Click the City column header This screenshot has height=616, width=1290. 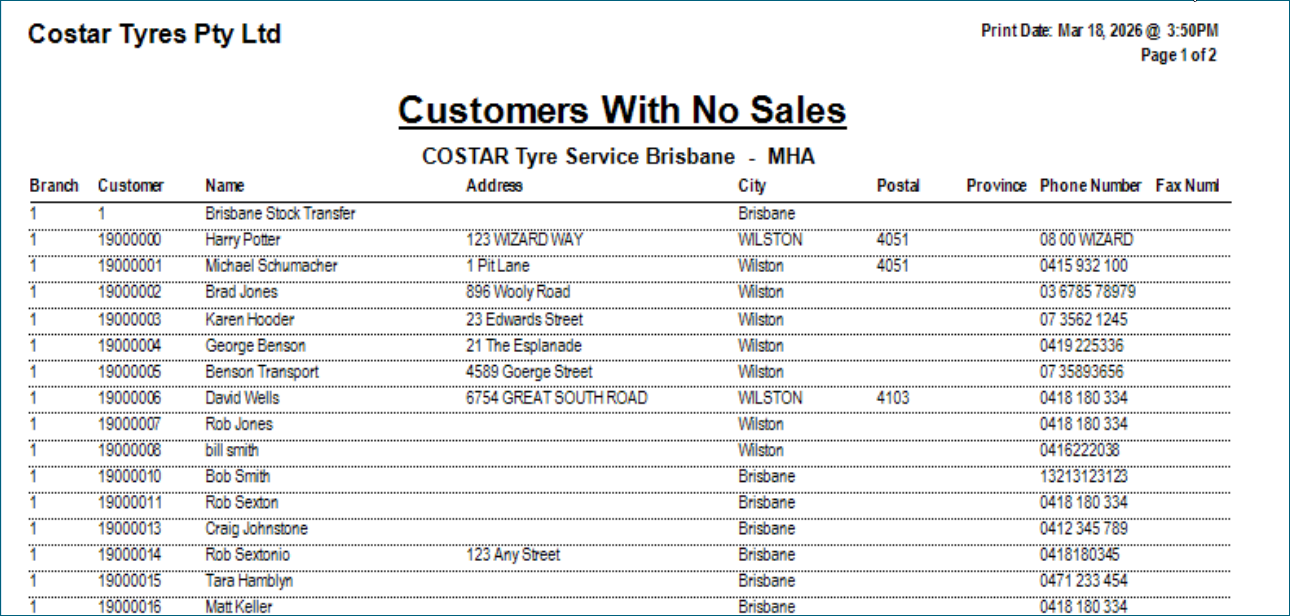click(752, 186)
